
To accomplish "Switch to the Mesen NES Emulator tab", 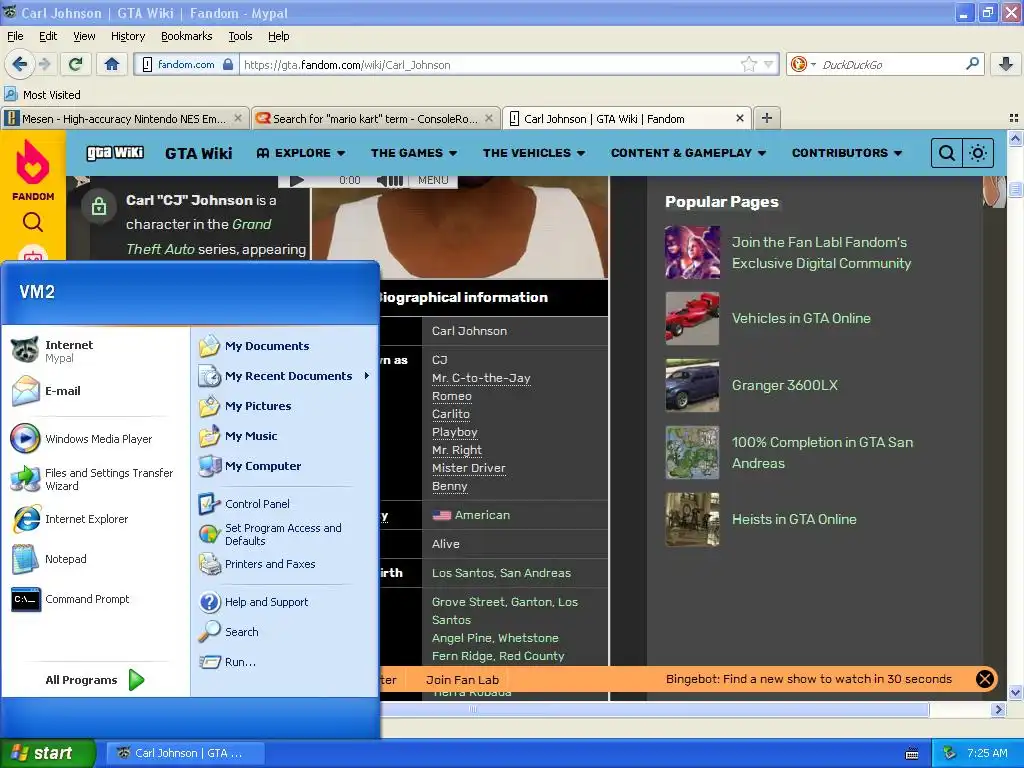I will coord(124,118).
